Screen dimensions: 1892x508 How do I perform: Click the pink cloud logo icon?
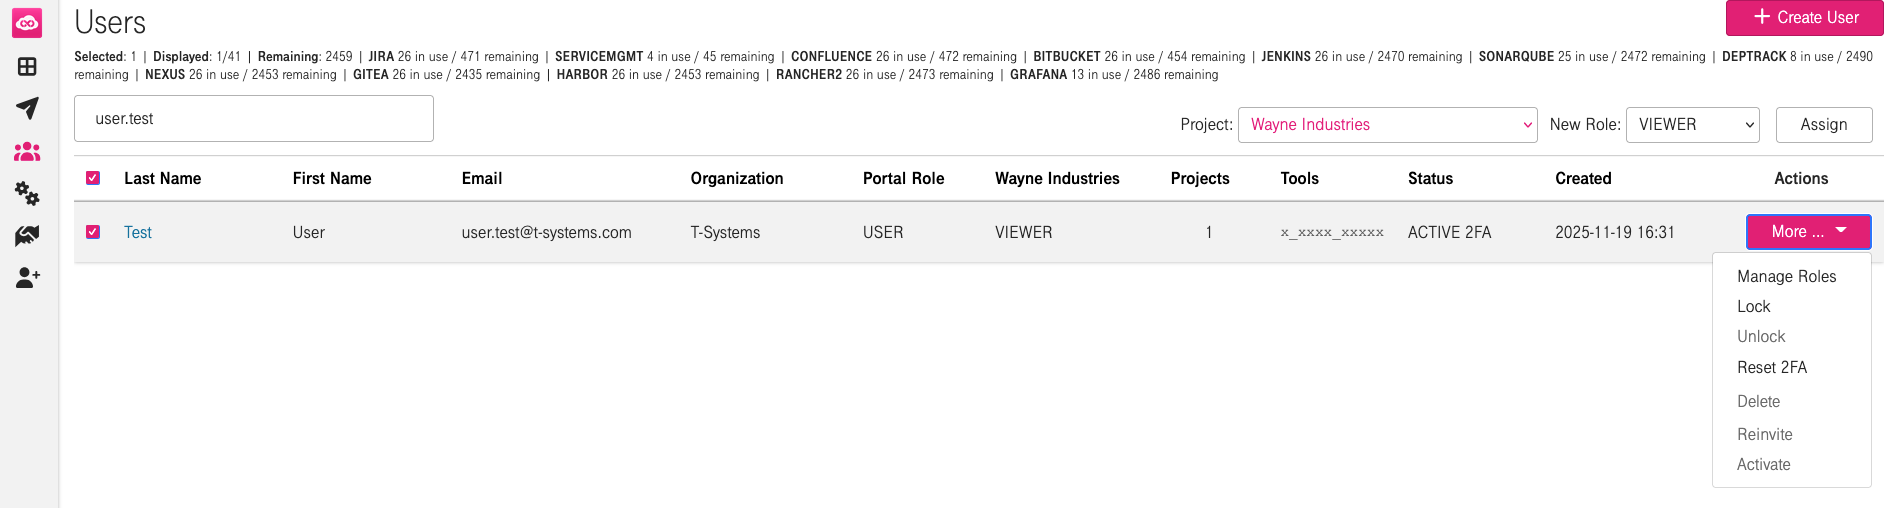coord(27,23)
